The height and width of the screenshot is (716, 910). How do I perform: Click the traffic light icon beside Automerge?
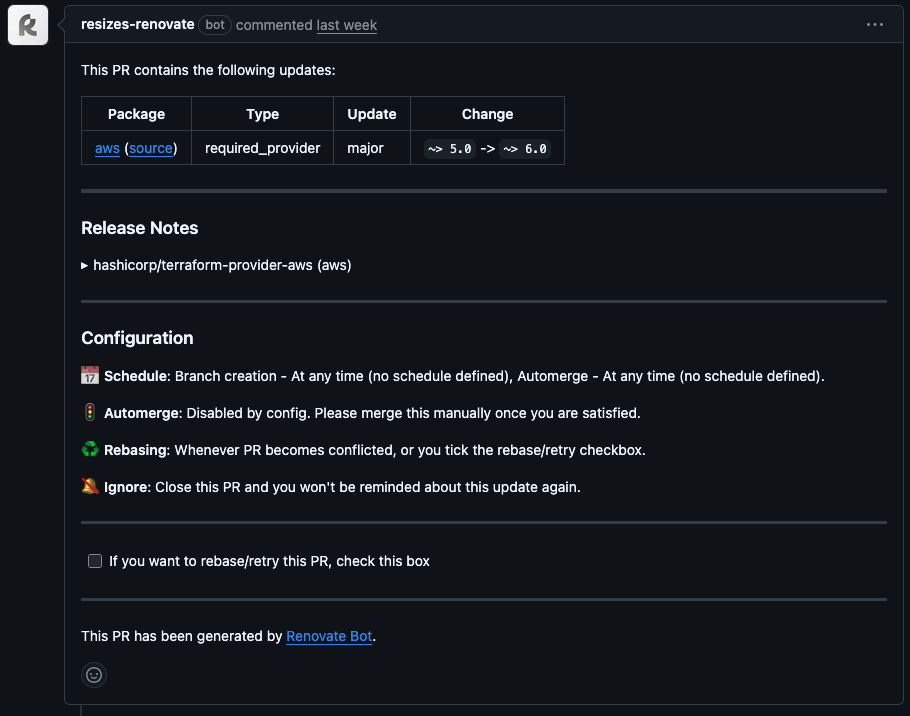[x=90, y=413]
